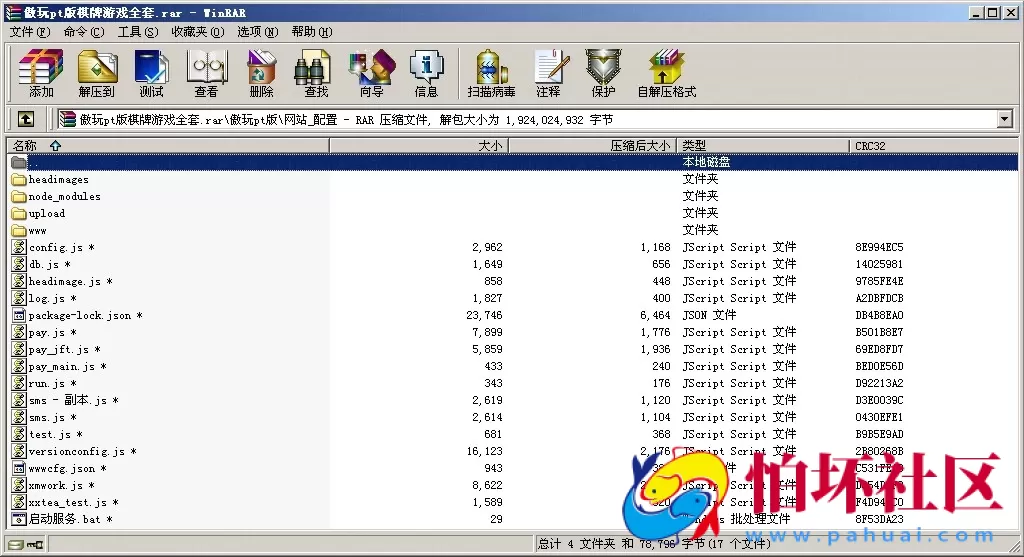This screenshot has width=1024, height=557.
Task: Open the File (文件) menu
Action: (x=29, y=31)
